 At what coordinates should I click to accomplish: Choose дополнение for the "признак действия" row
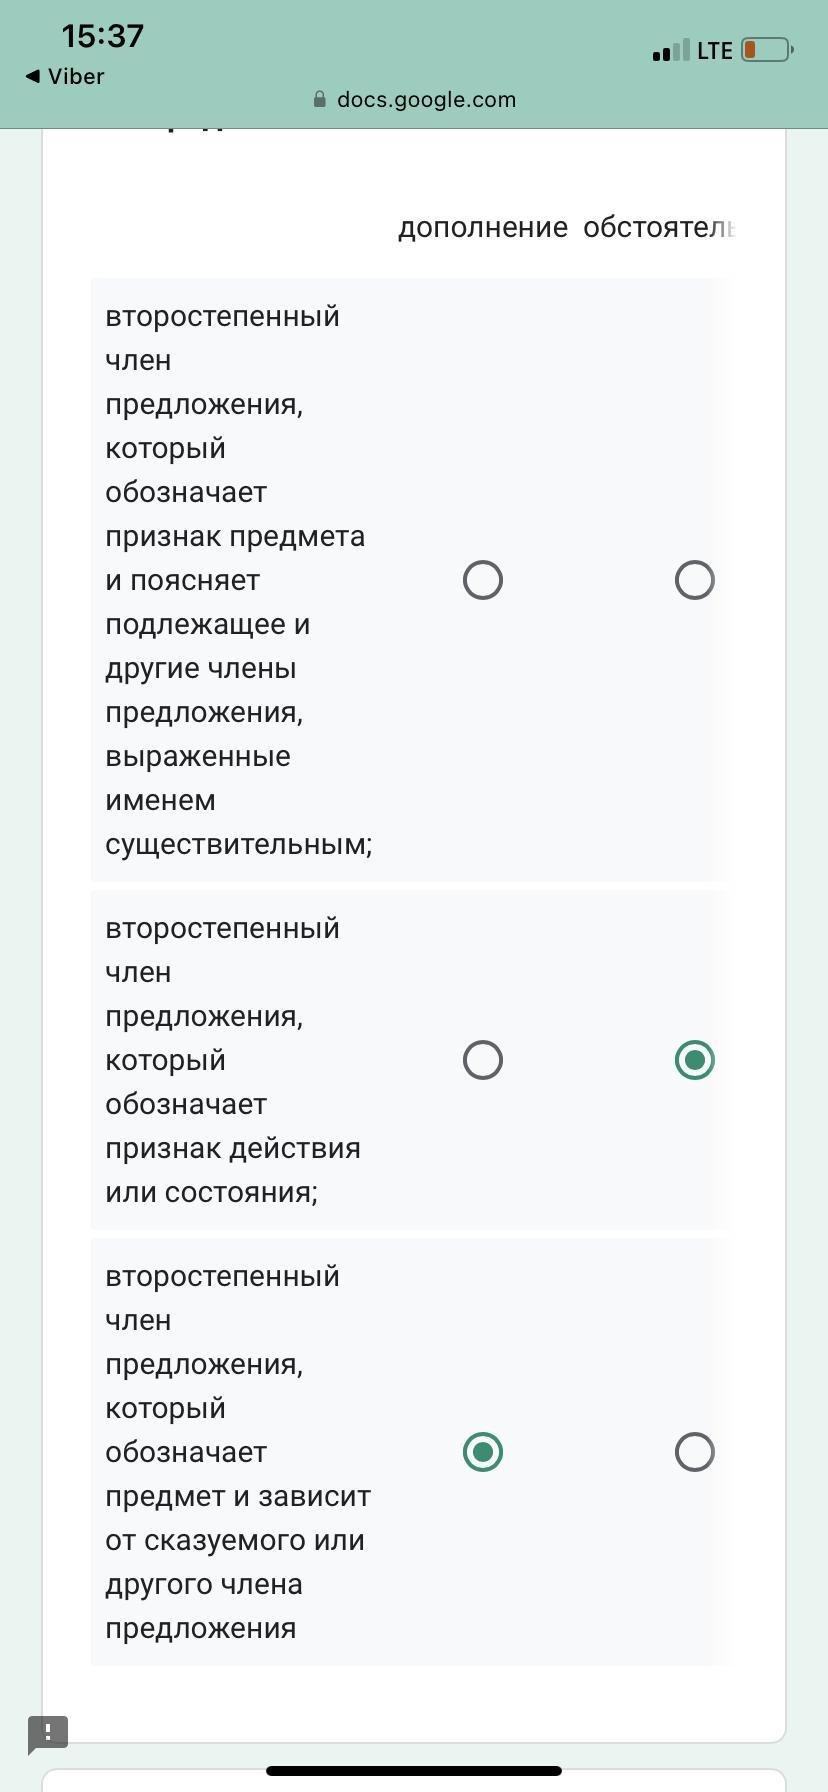click(483, 1060)
